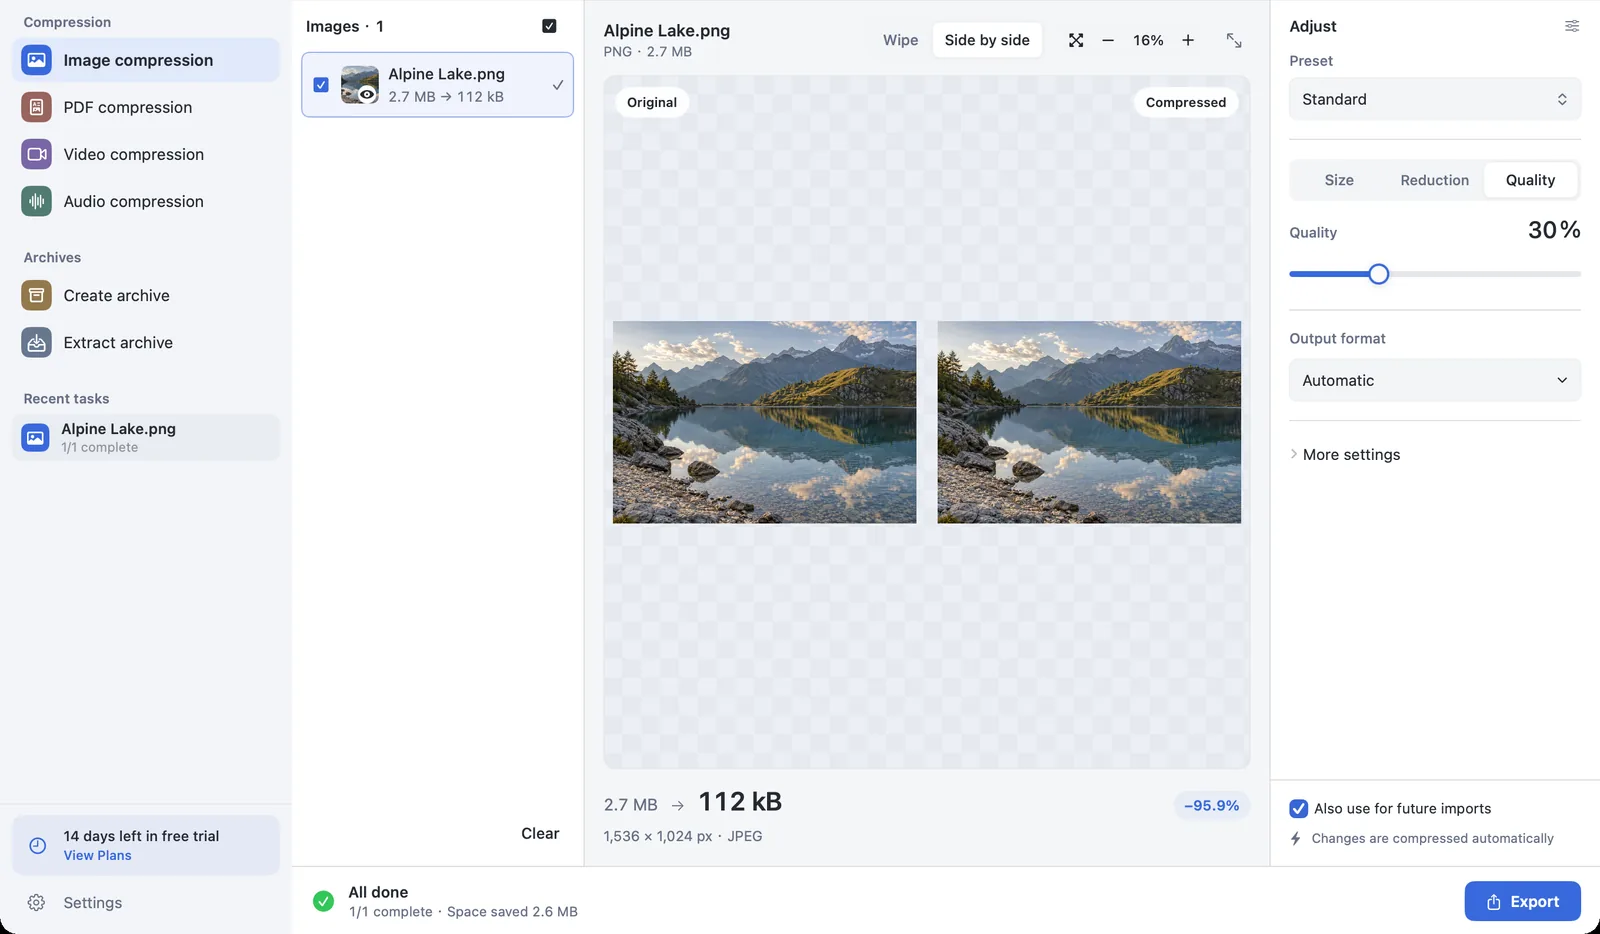Select the Video compression icon
Image resolution: width=1600 pixels, height=934 pixels.
point(36,154)
